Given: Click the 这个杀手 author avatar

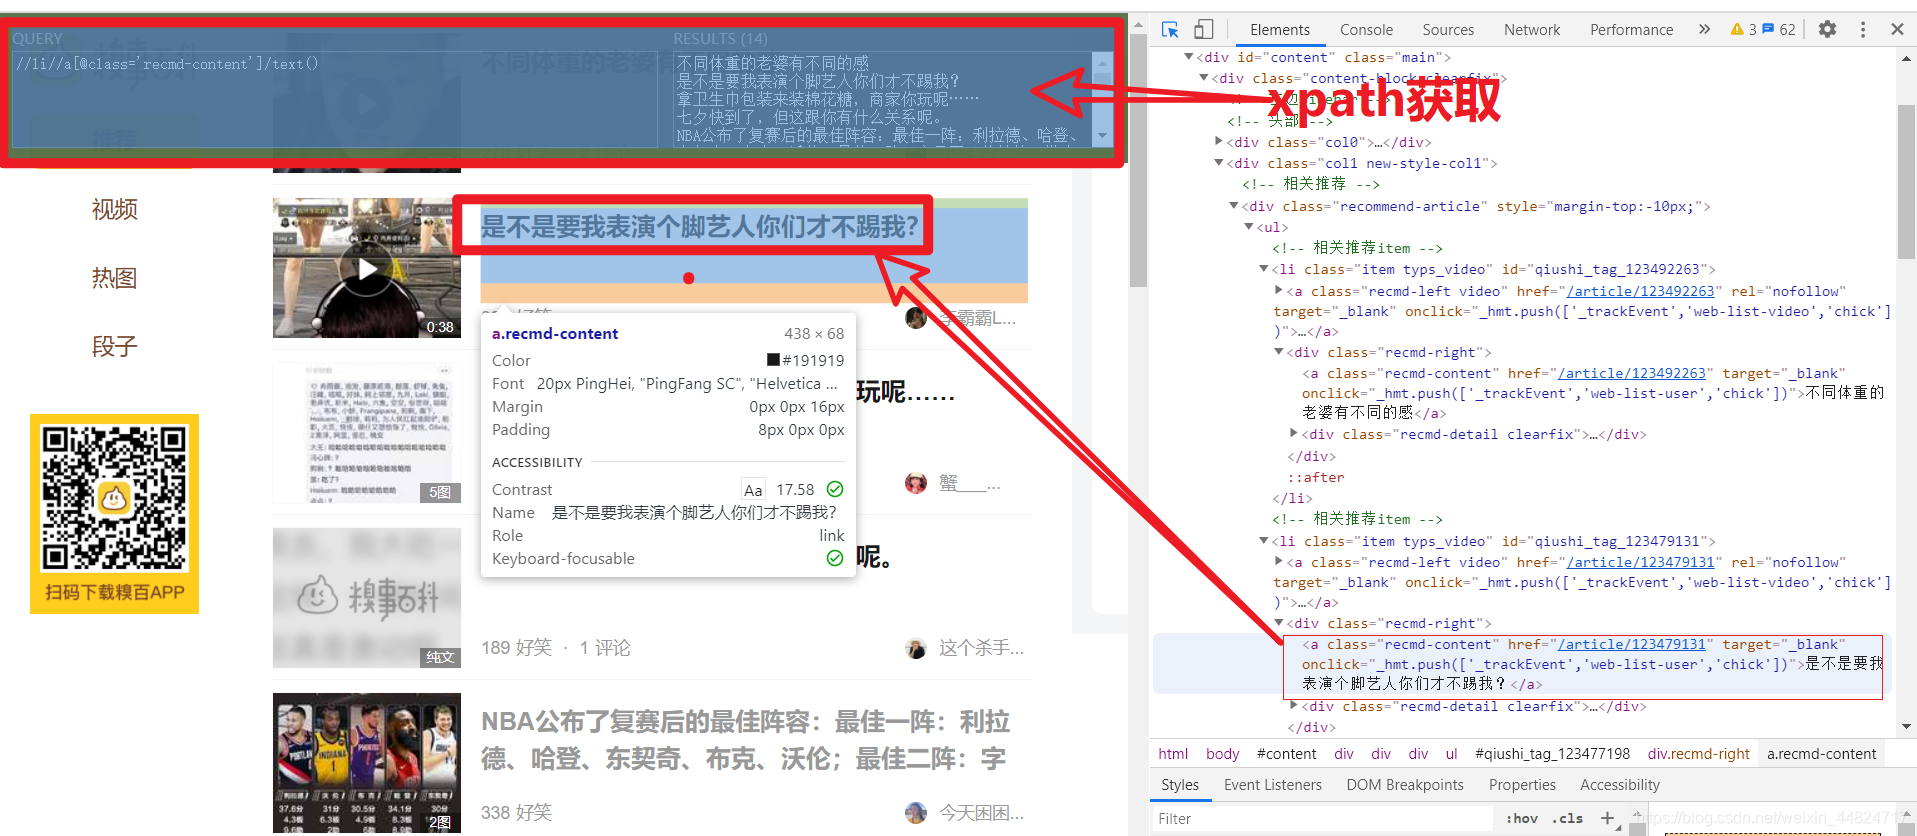Looking at the screenshot, I should pos(916,648).
